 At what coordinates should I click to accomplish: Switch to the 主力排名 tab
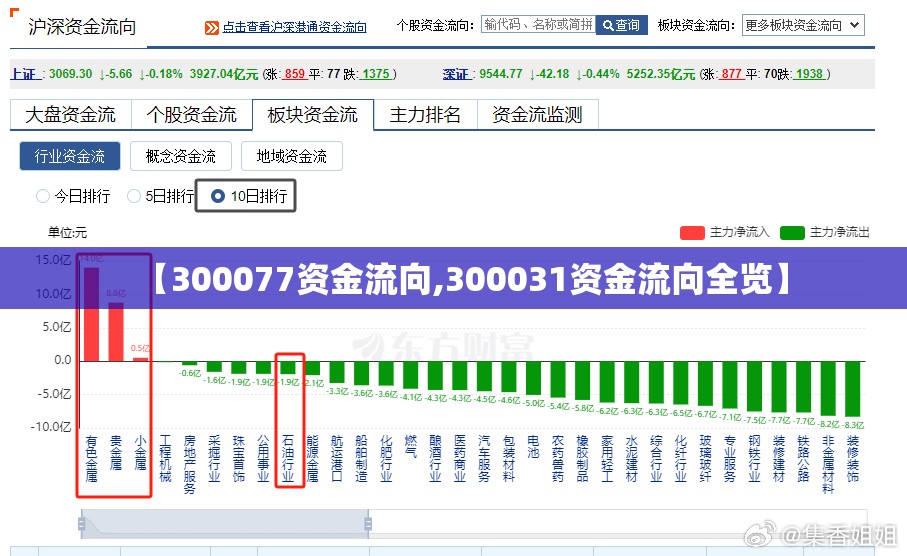(425, 115)
